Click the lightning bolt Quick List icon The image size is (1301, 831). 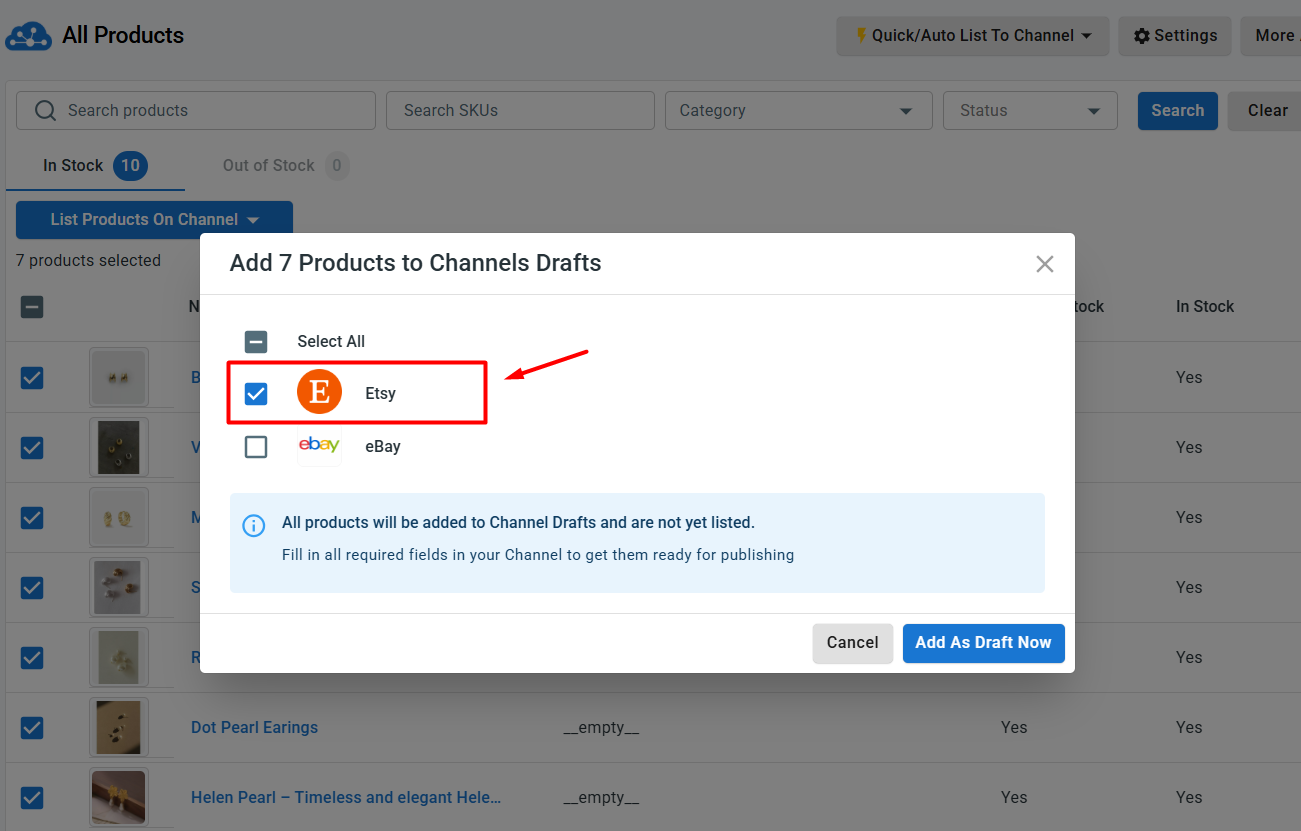pos(860,36)
